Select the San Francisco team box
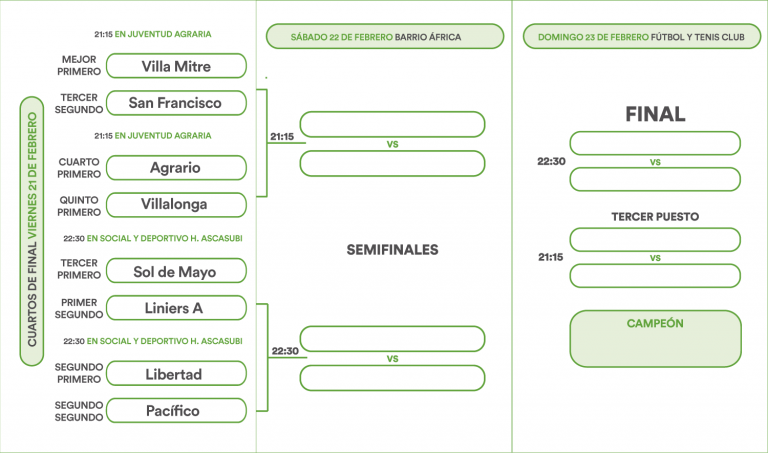The width and height of the screenshot is (768, 453). 175,103
